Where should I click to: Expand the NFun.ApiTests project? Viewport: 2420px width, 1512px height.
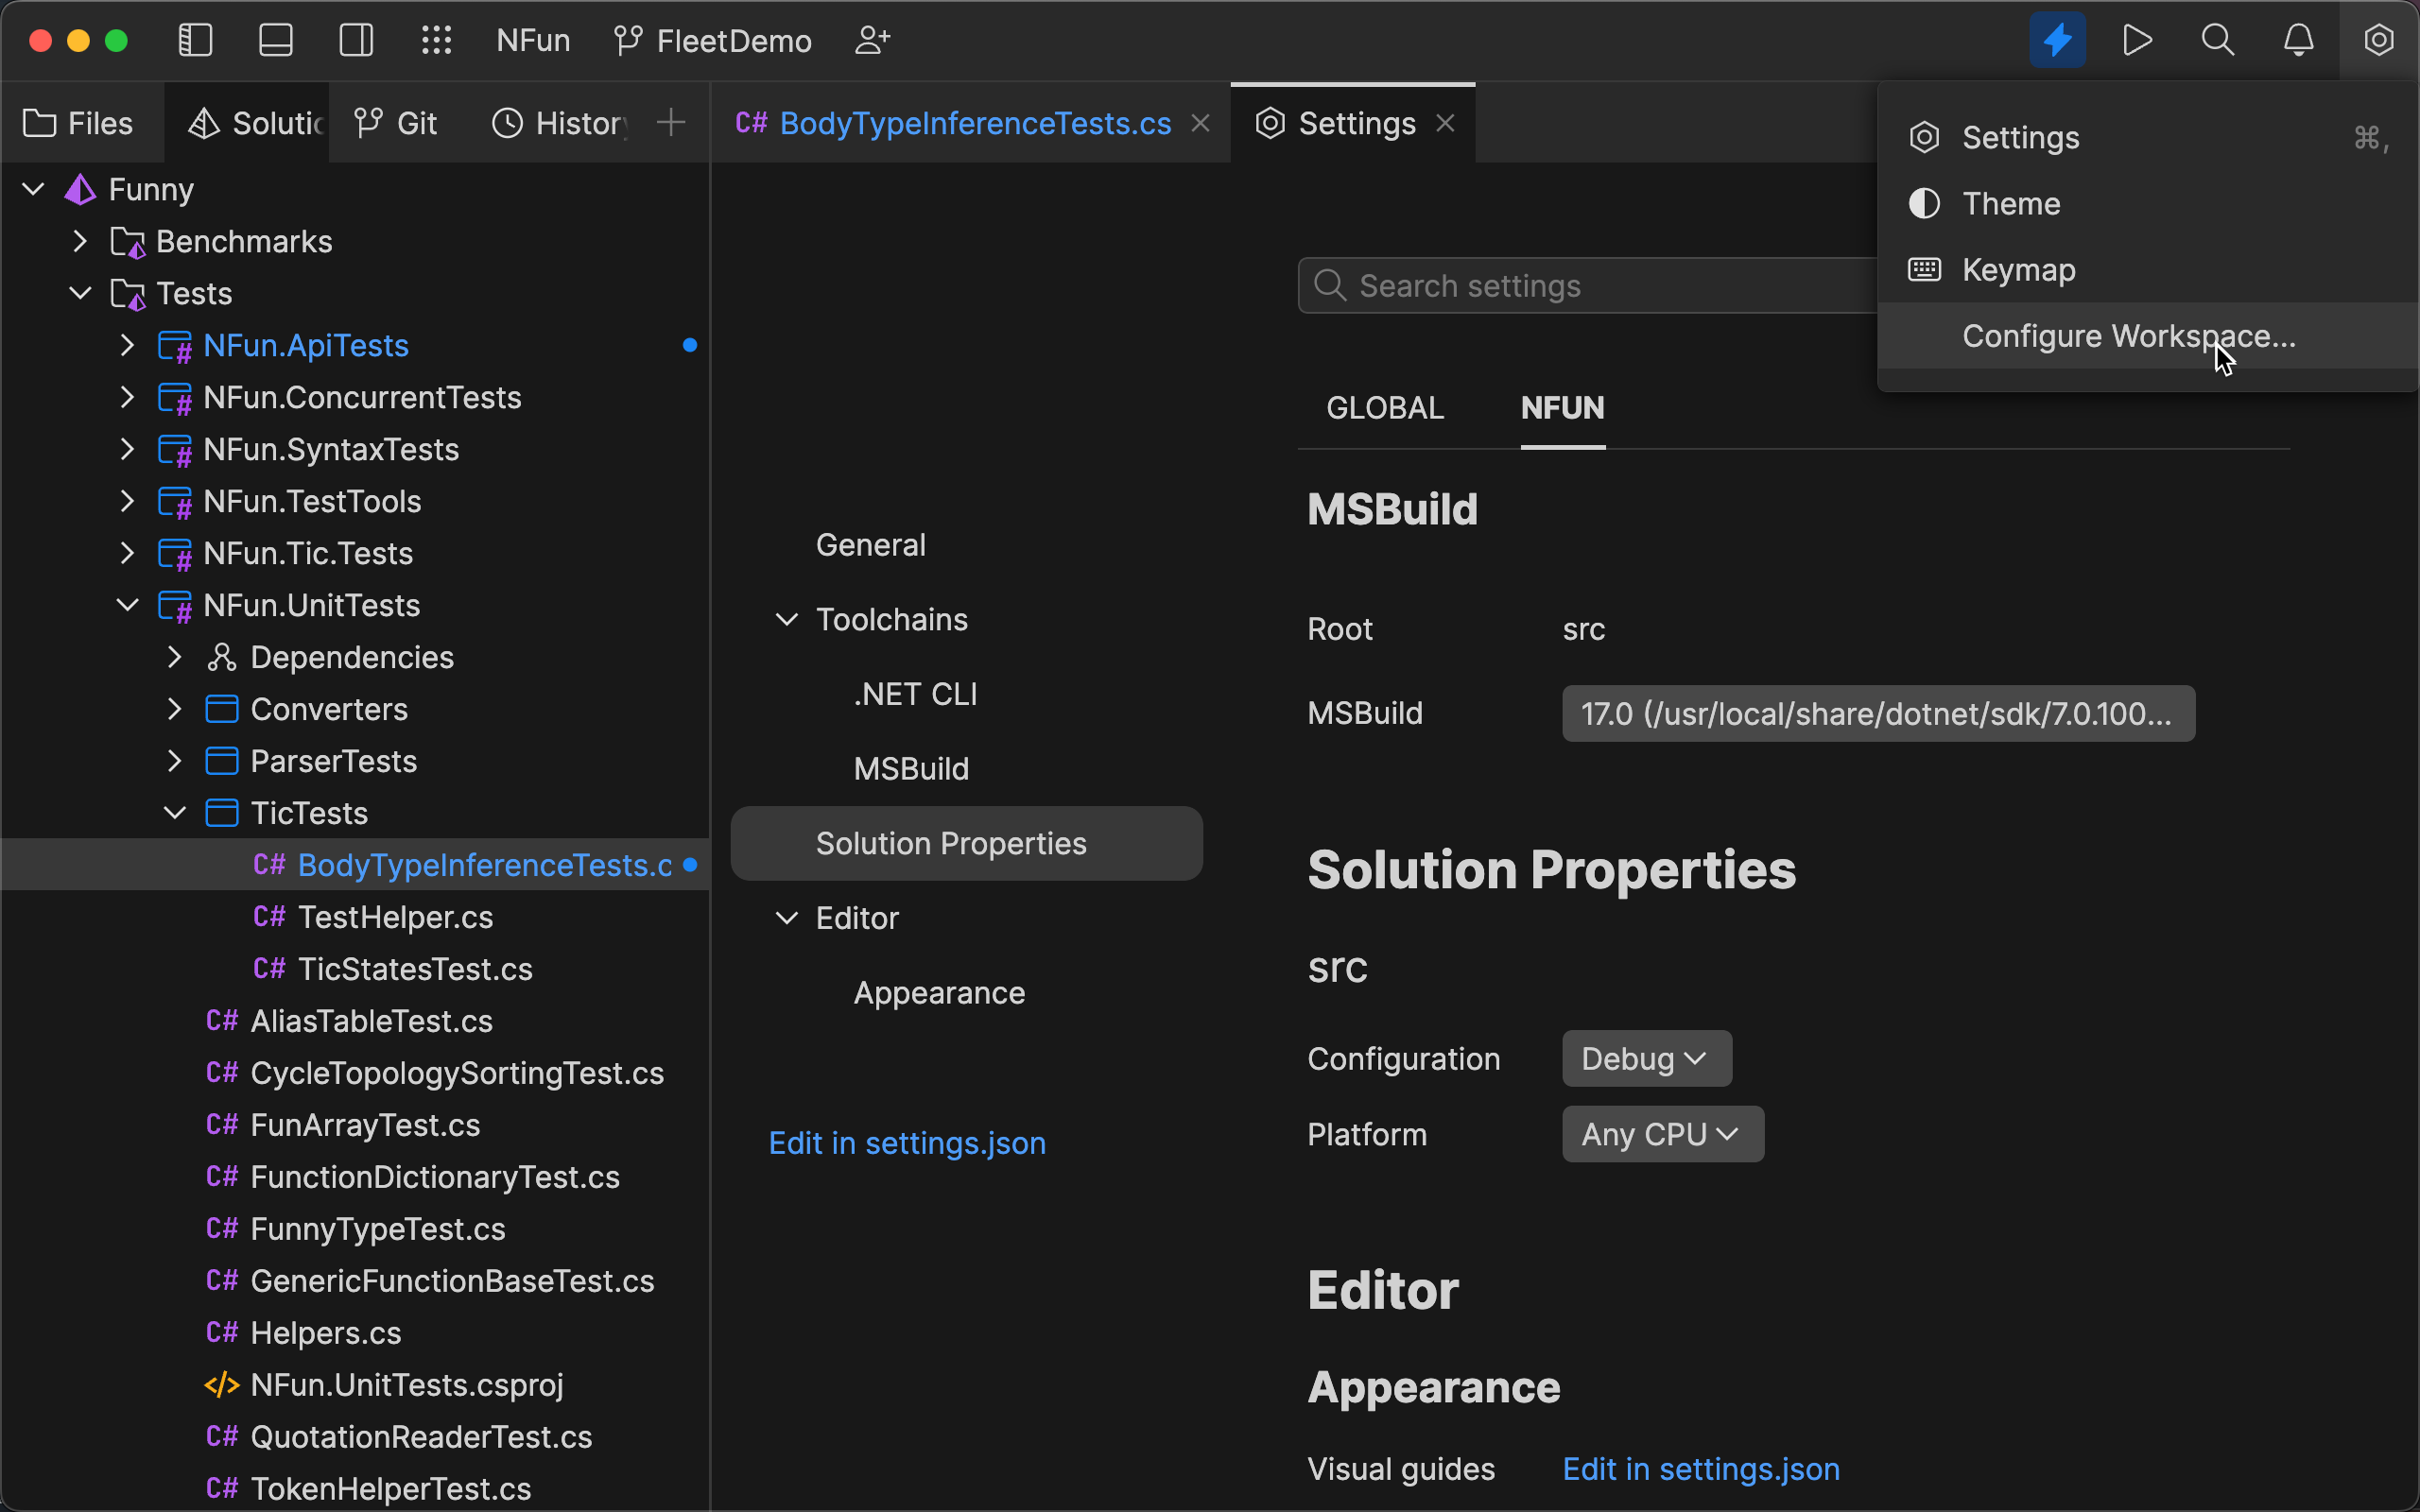pyautogui.click(x=127, y=345)
